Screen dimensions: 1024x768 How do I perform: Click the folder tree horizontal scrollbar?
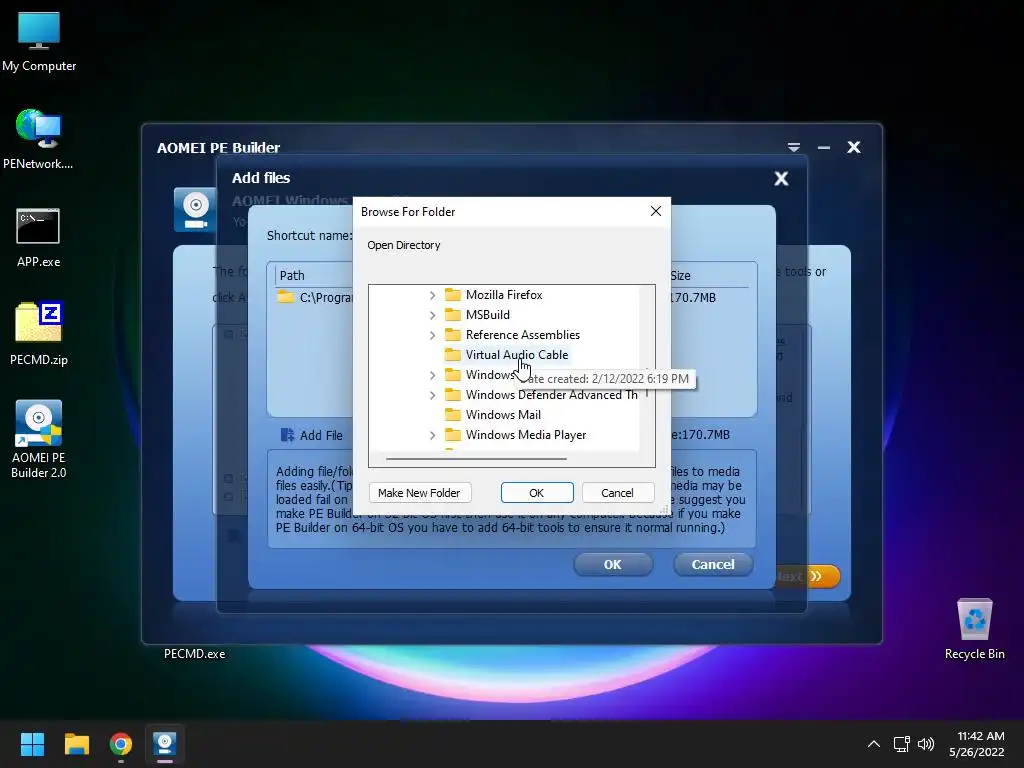tap(476, 458)
